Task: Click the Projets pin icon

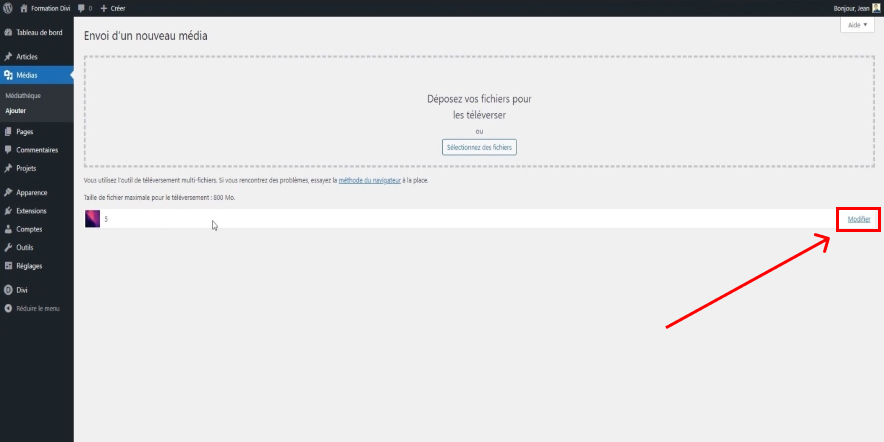Action: click(8, 169)
